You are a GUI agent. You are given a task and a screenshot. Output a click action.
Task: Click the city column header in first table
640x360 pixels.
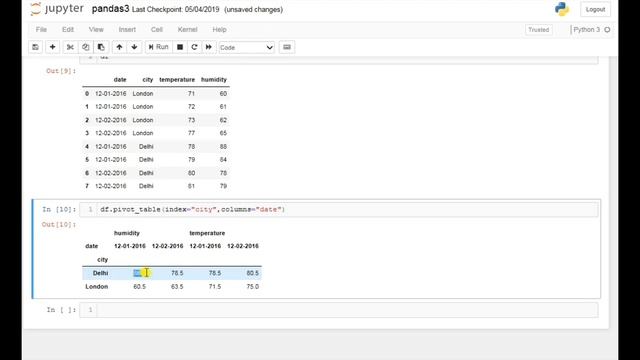tap(148, 80)
